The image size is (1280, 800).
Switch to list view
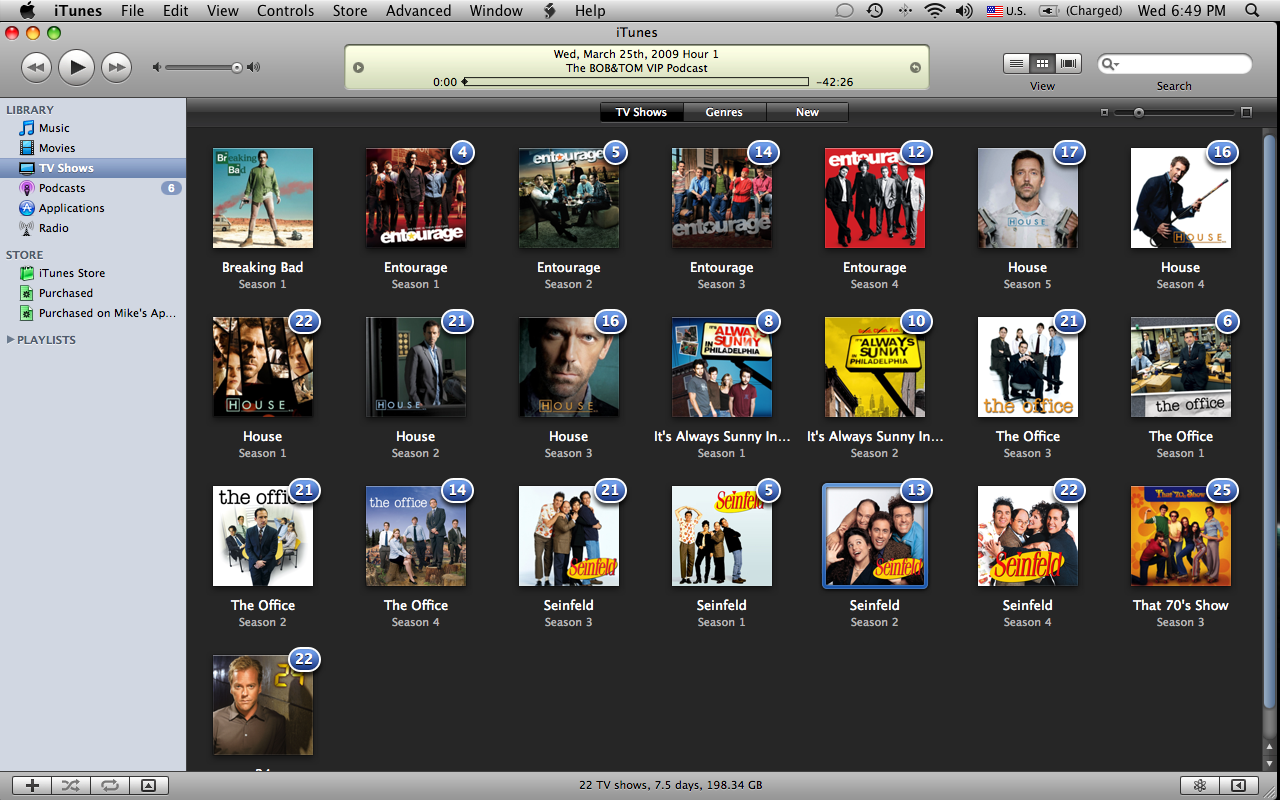[x=1016, y=63]
